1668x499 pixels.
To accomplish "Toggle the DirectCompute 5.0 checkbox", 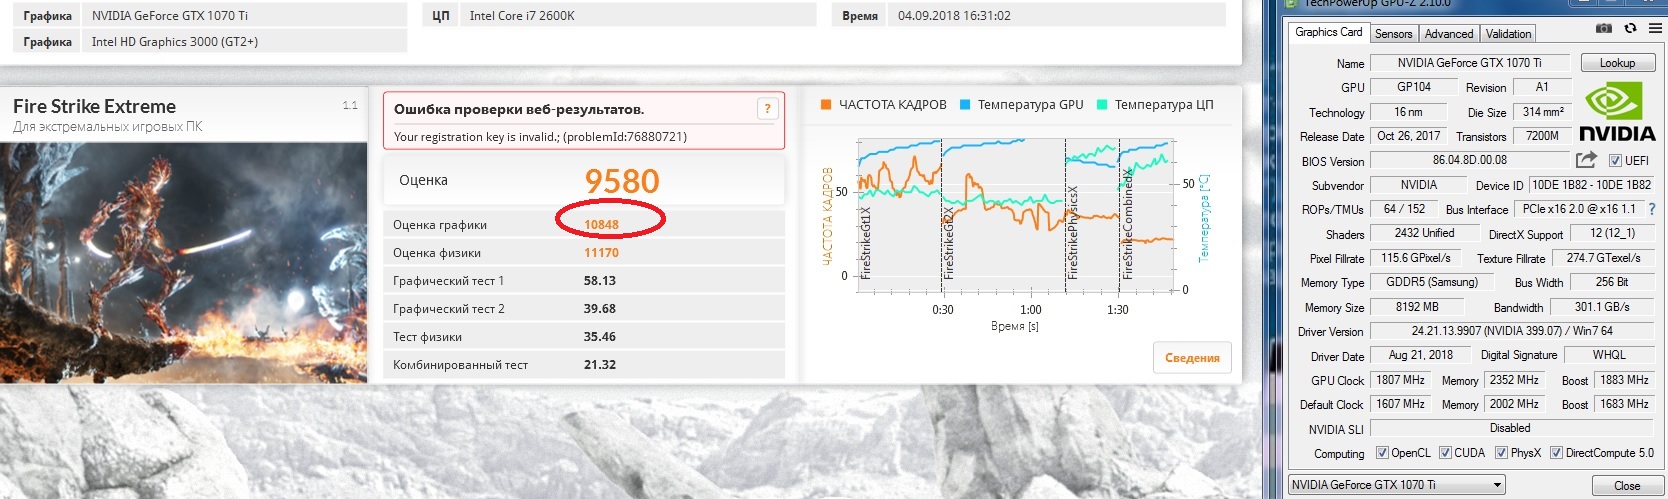I will [x=1556, y=452].
